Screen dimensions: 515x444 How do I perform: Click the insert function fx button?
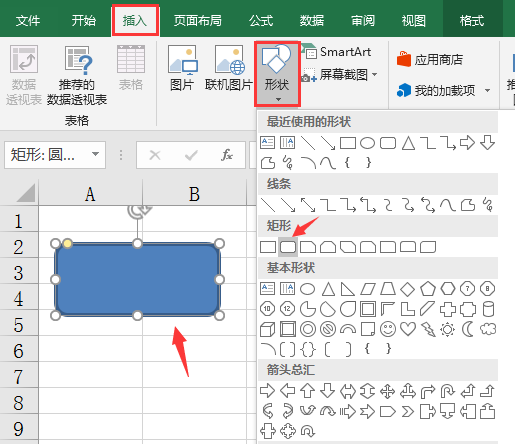tap(227, 155)
